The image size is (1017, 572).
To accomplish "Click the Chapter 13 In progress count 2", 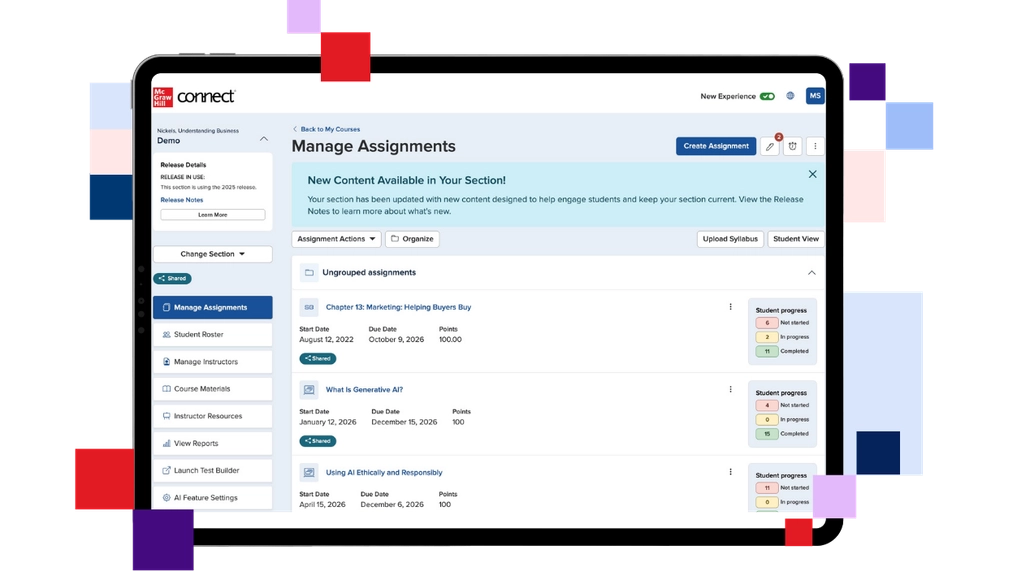I will click(767, 337).
